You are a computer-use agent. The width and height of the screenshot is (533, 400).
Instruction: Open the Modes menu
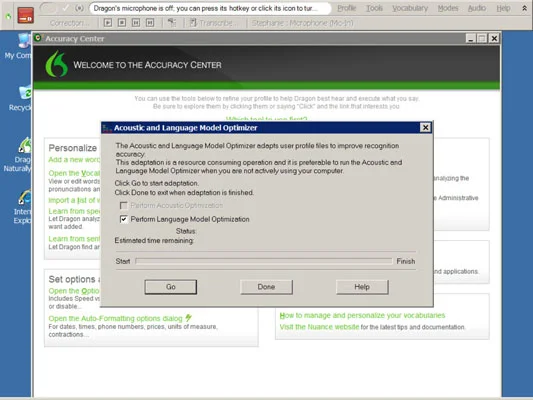coord(448,8)
